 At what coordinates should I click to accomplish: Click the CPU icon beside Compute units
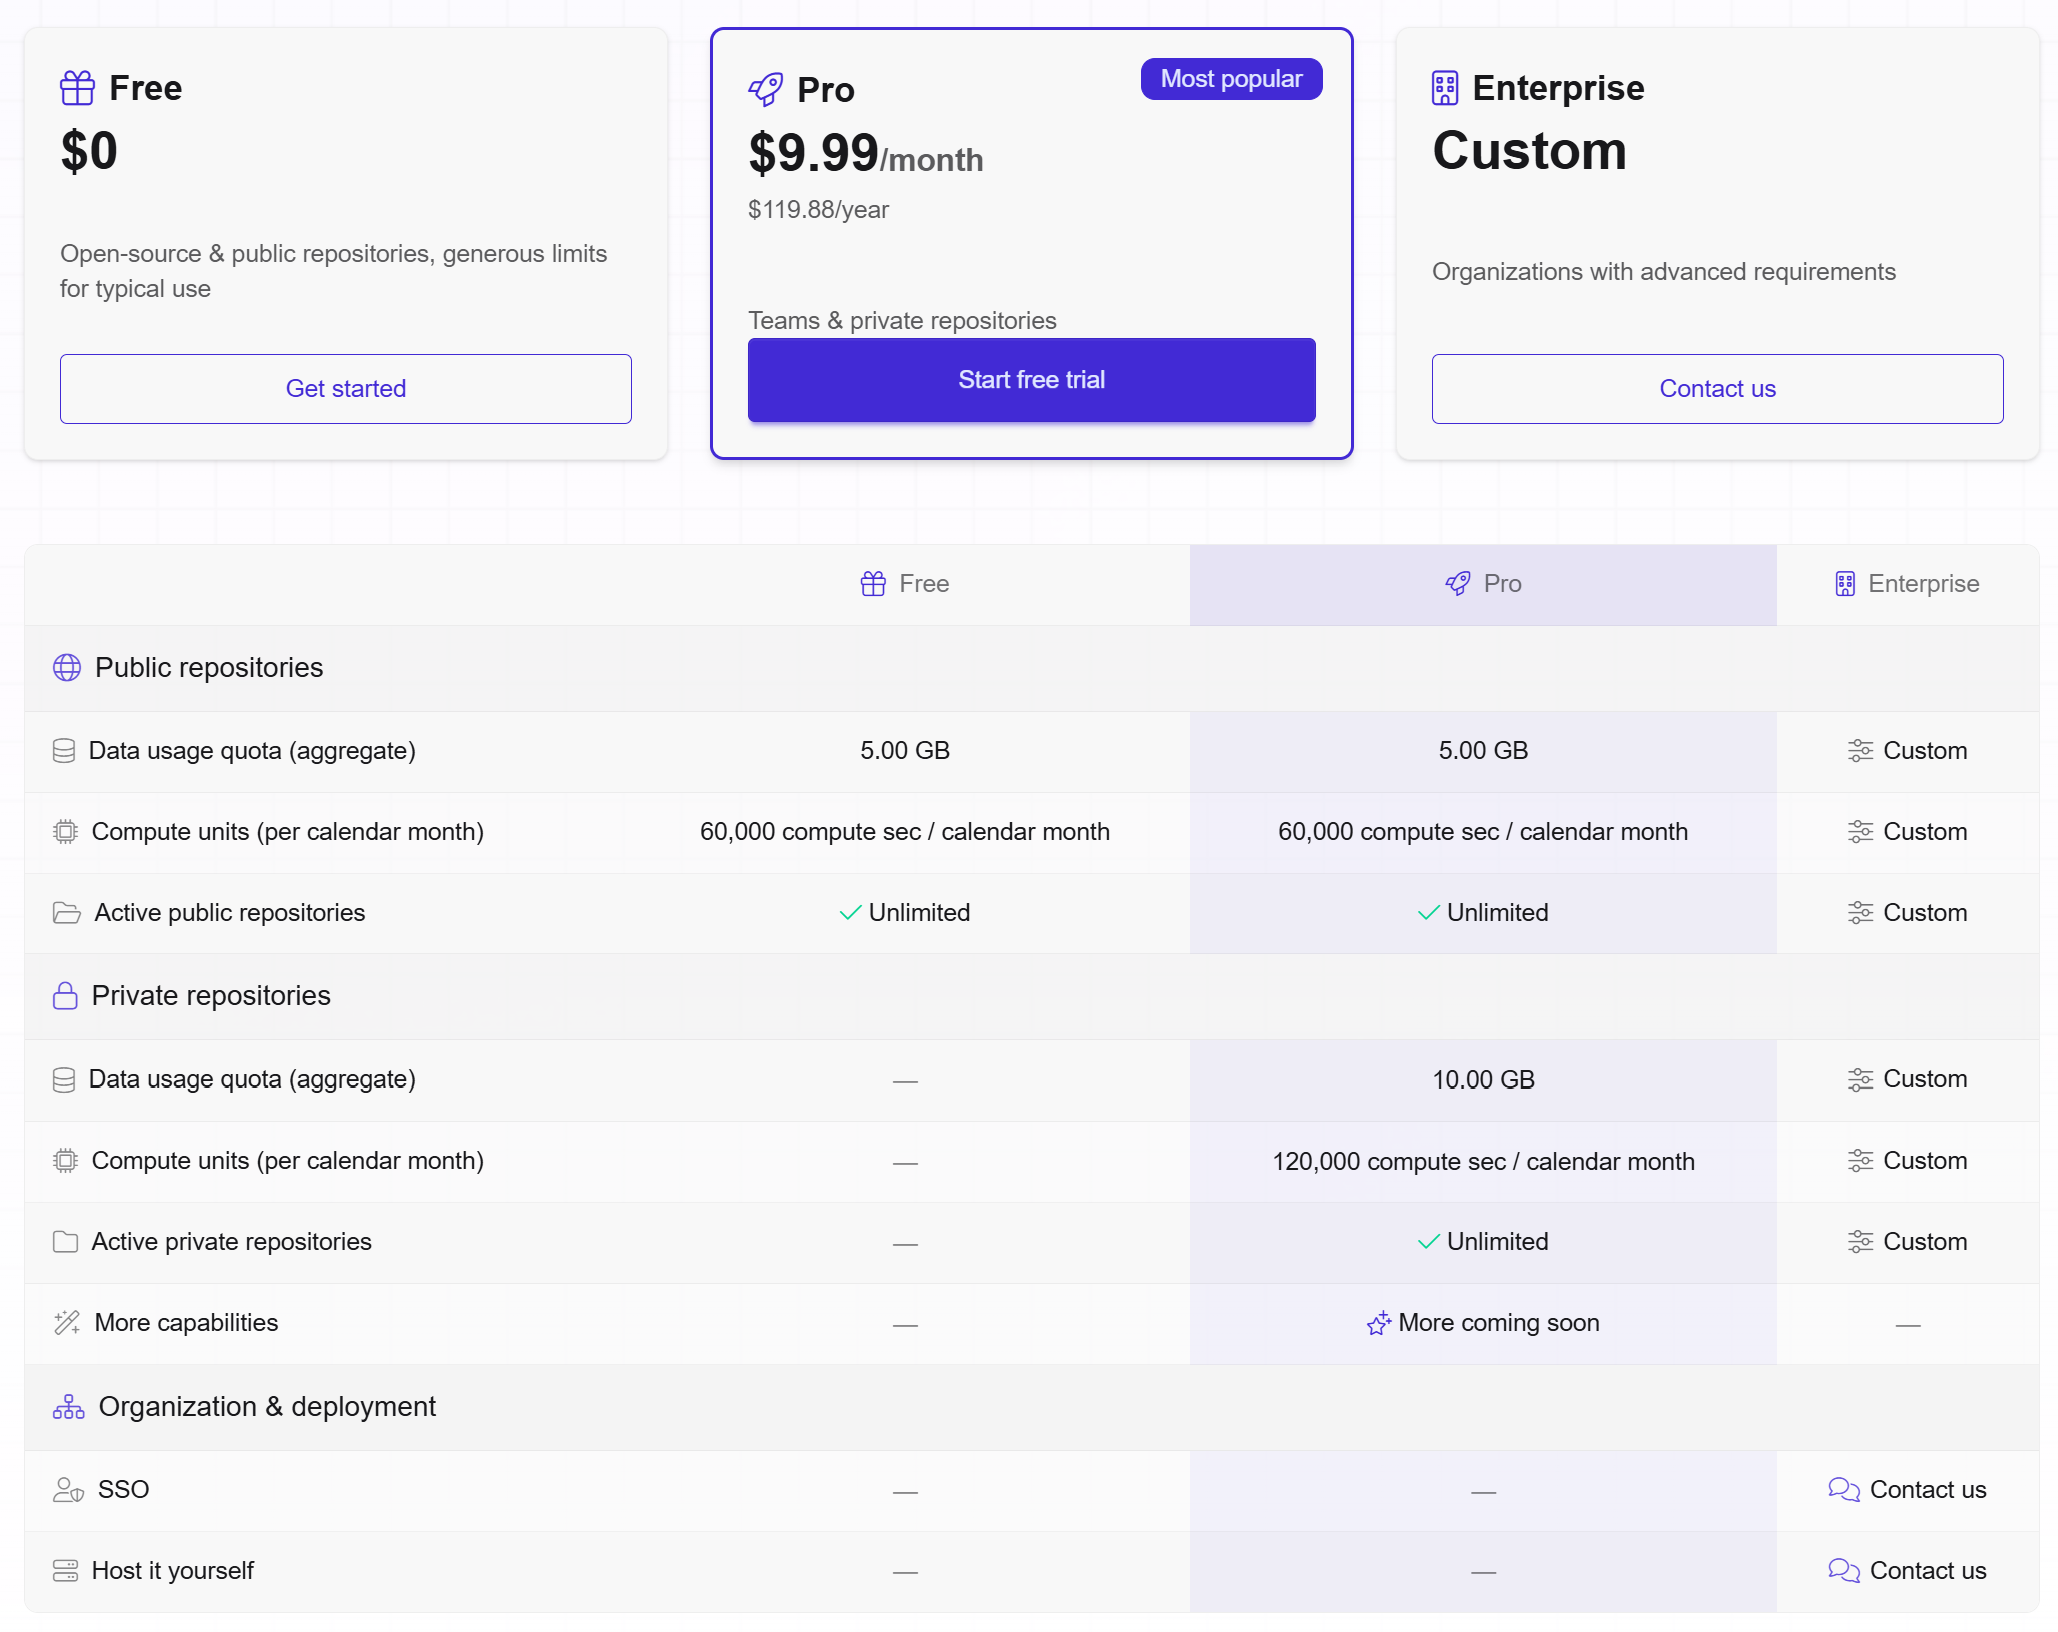click(x=64, y=831)
